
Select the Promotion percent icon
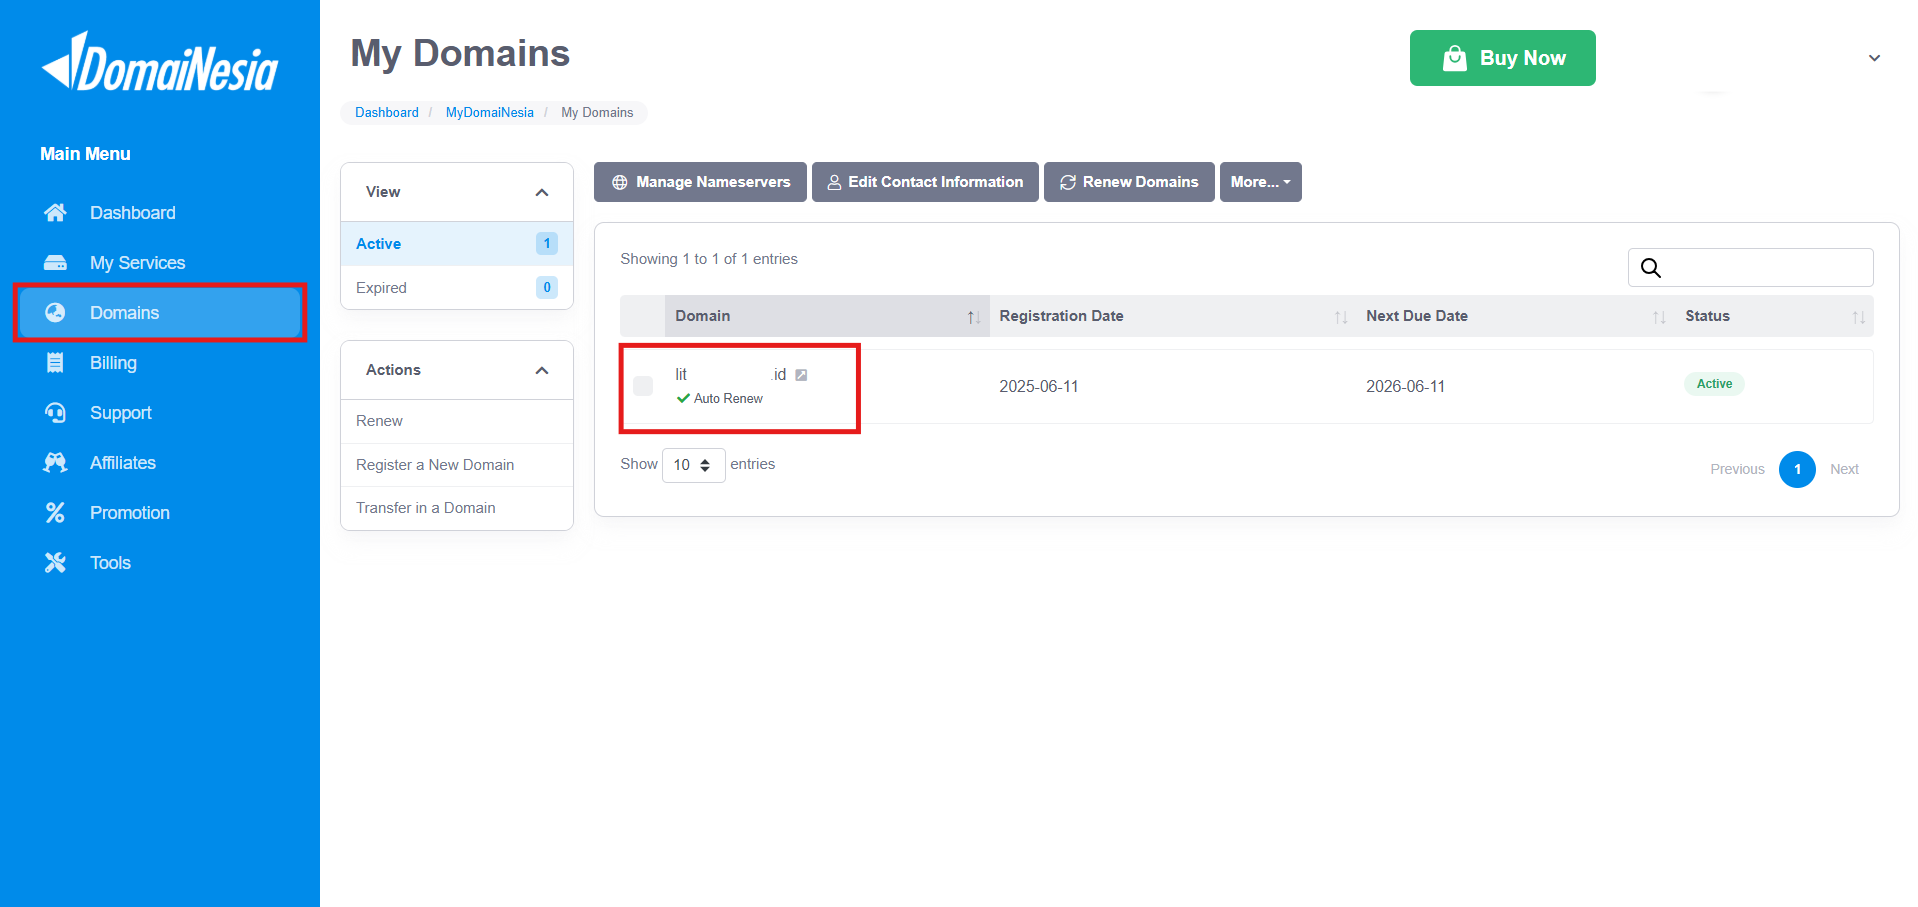pos(56,512)
